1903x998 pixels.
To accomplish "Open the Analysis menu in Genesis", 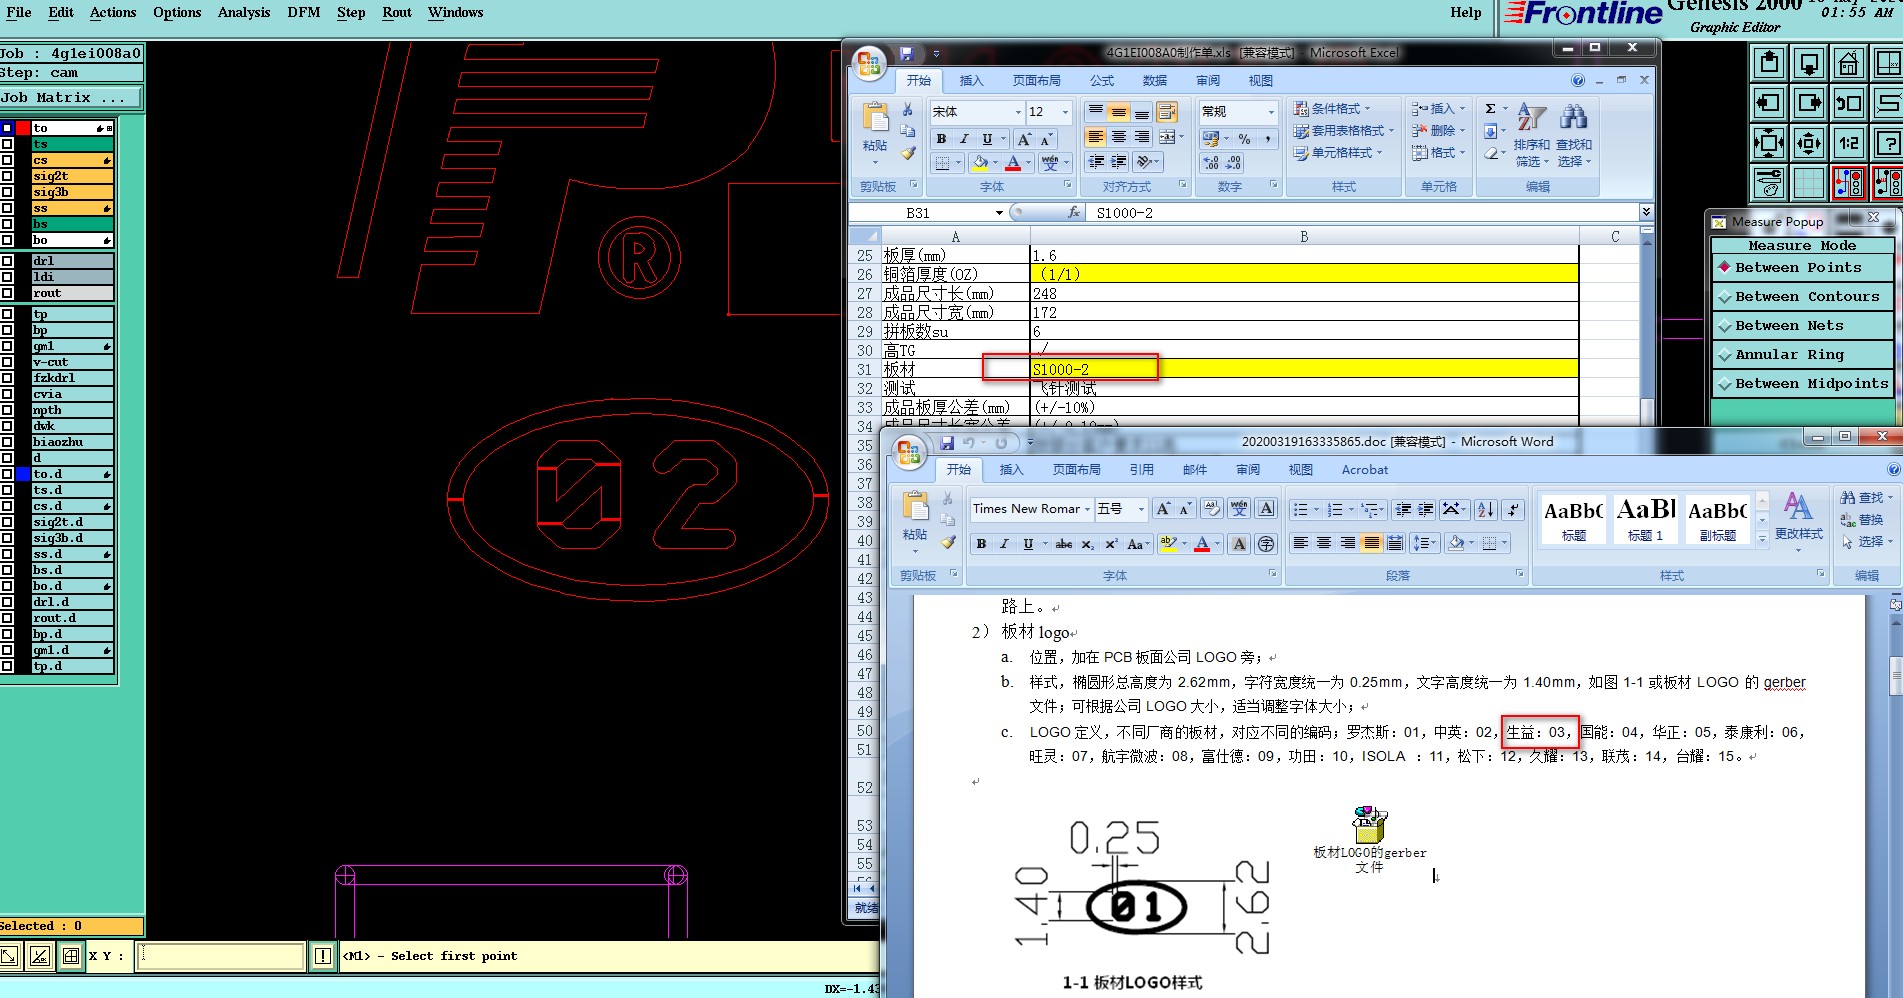I will (x=244, y=12).
